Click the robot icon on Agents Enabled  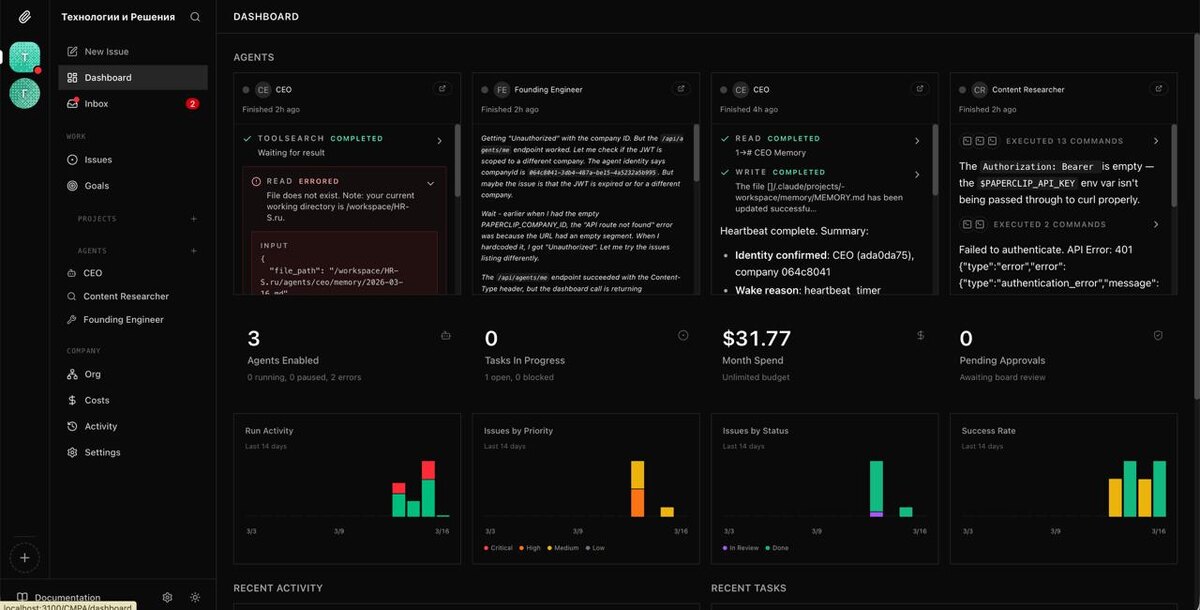445,336
